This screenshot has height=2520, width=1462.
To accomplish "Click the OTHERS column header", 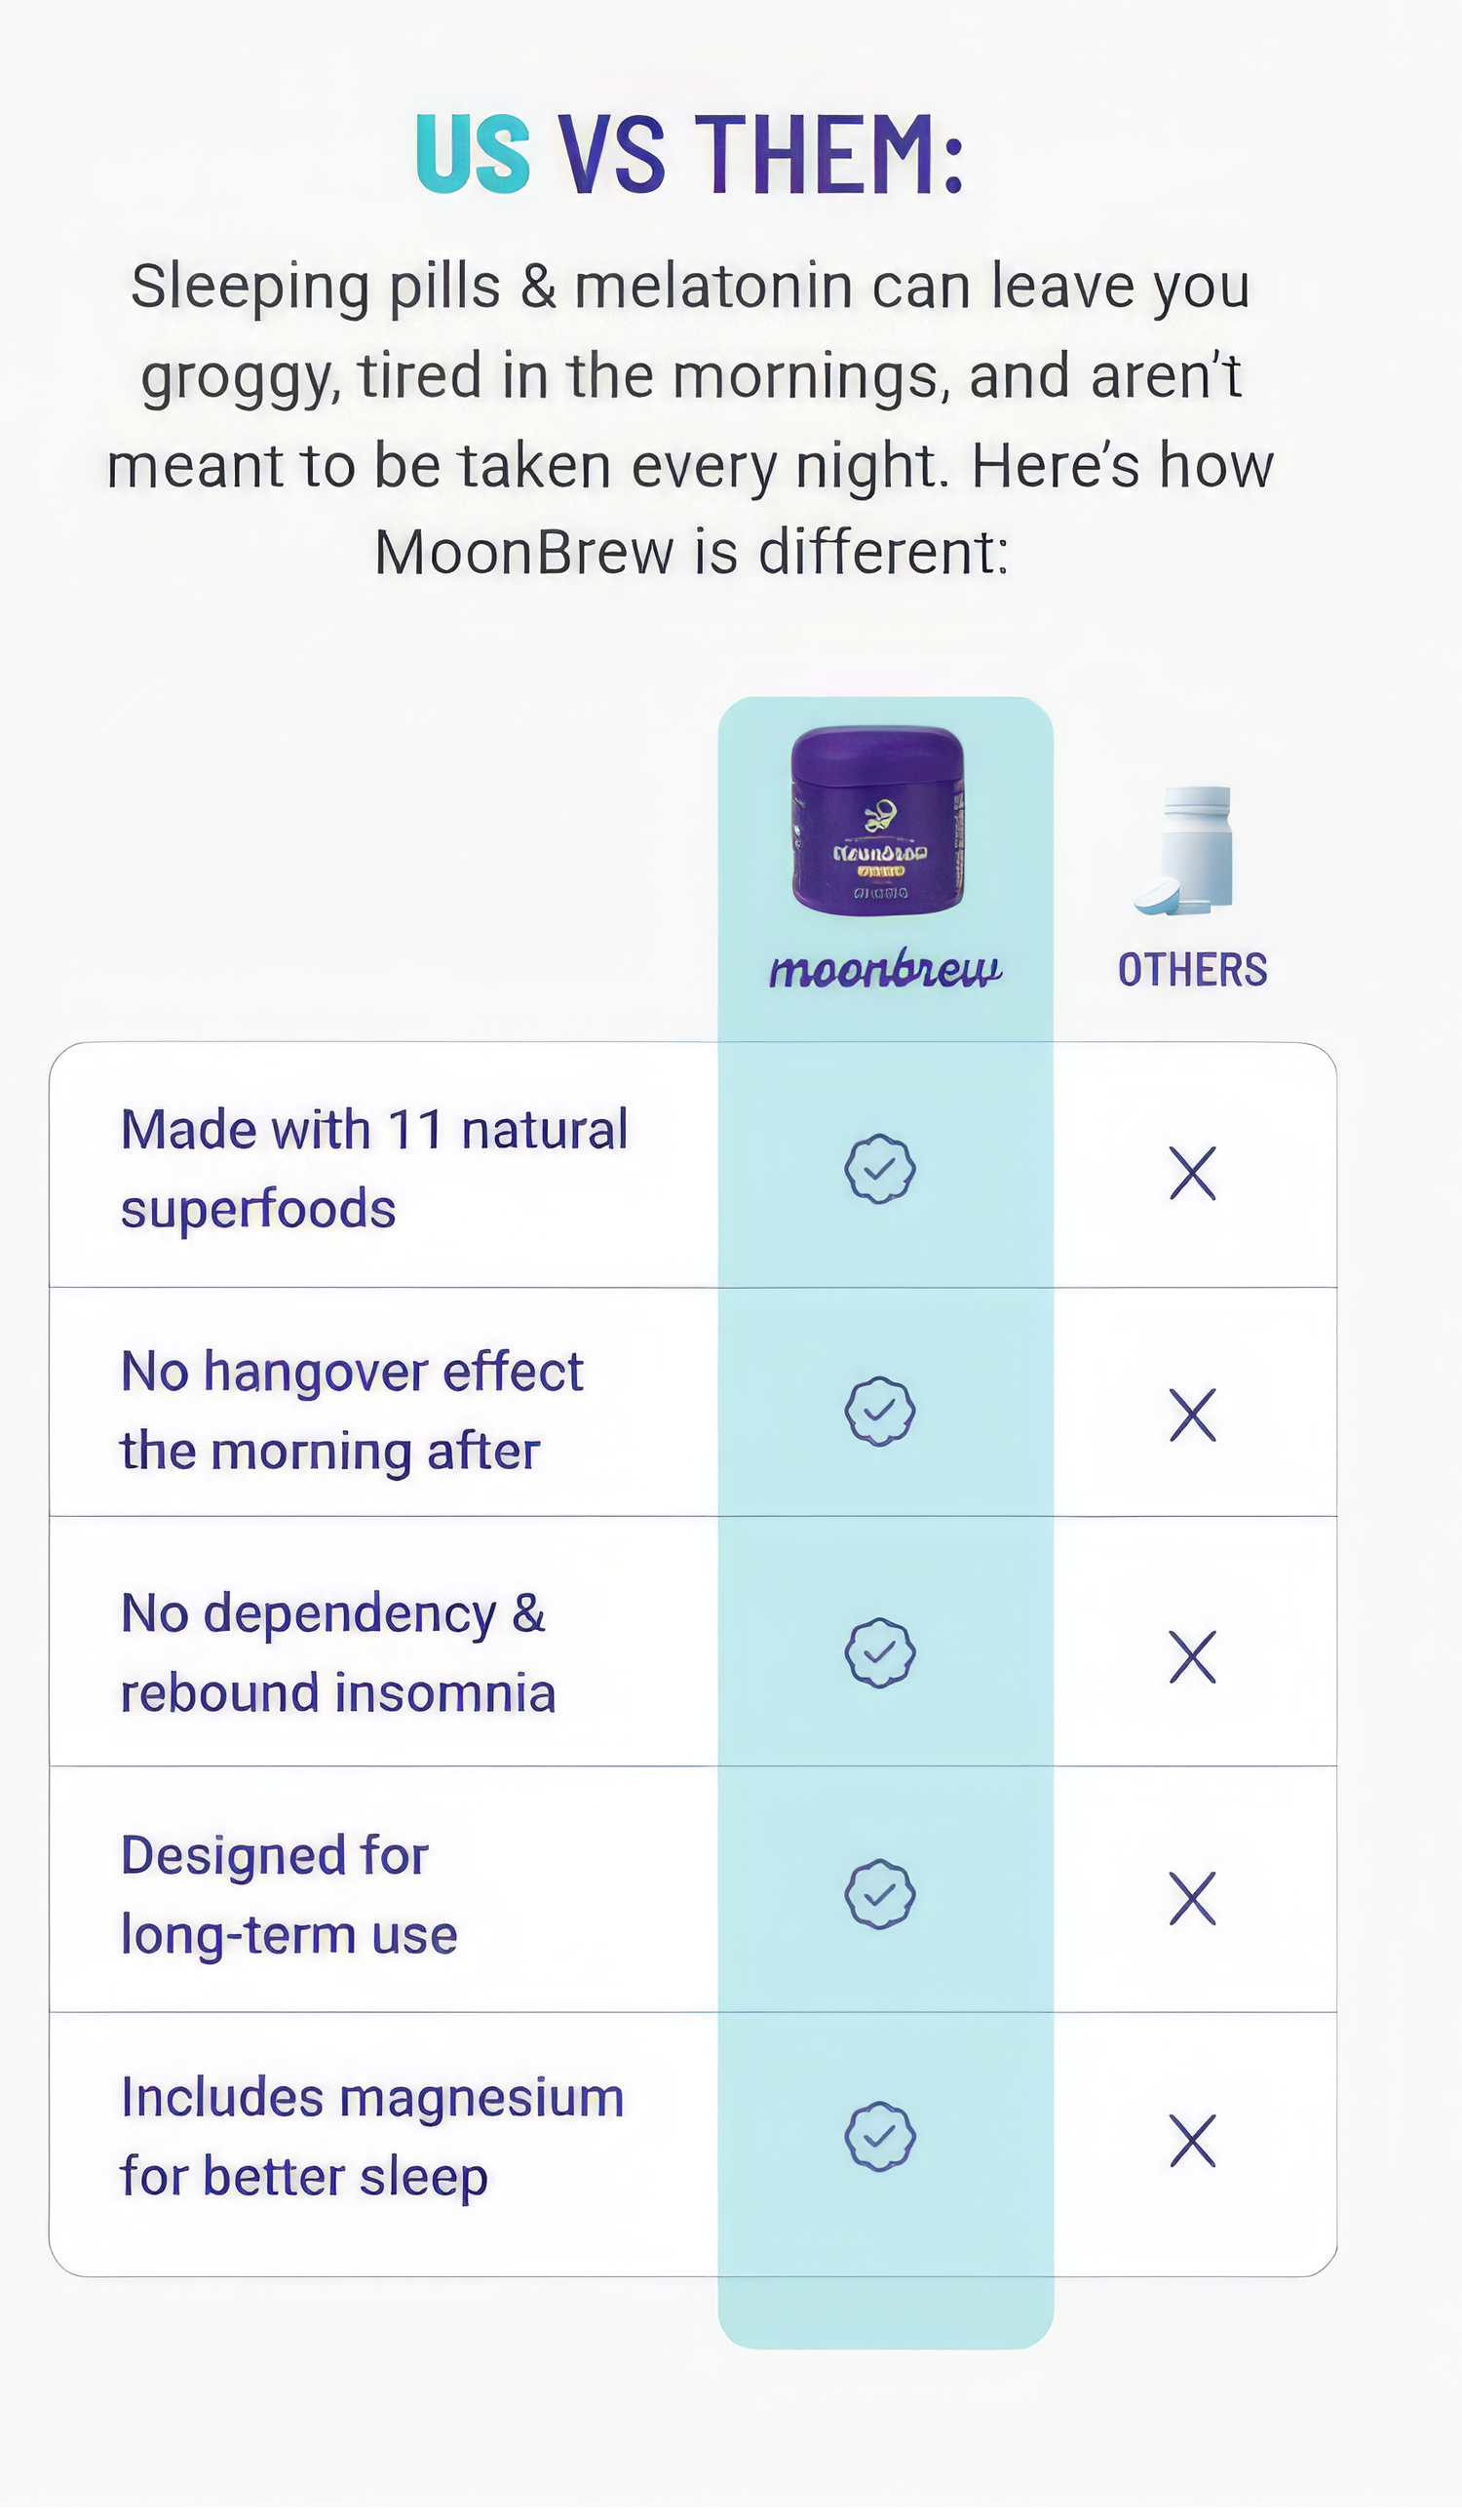I will (x=1192, y=971).
